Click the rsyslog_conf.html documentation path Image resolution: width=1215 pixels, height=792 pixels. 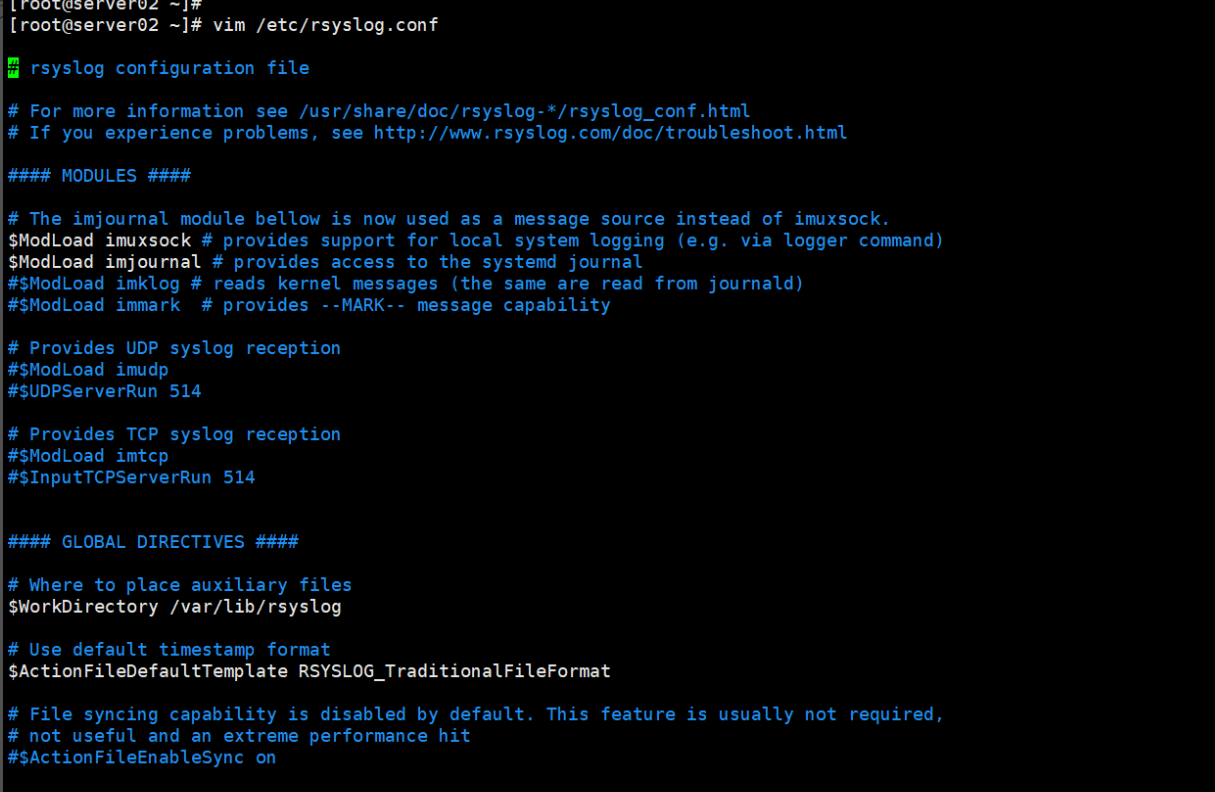[x=524, y=111]
